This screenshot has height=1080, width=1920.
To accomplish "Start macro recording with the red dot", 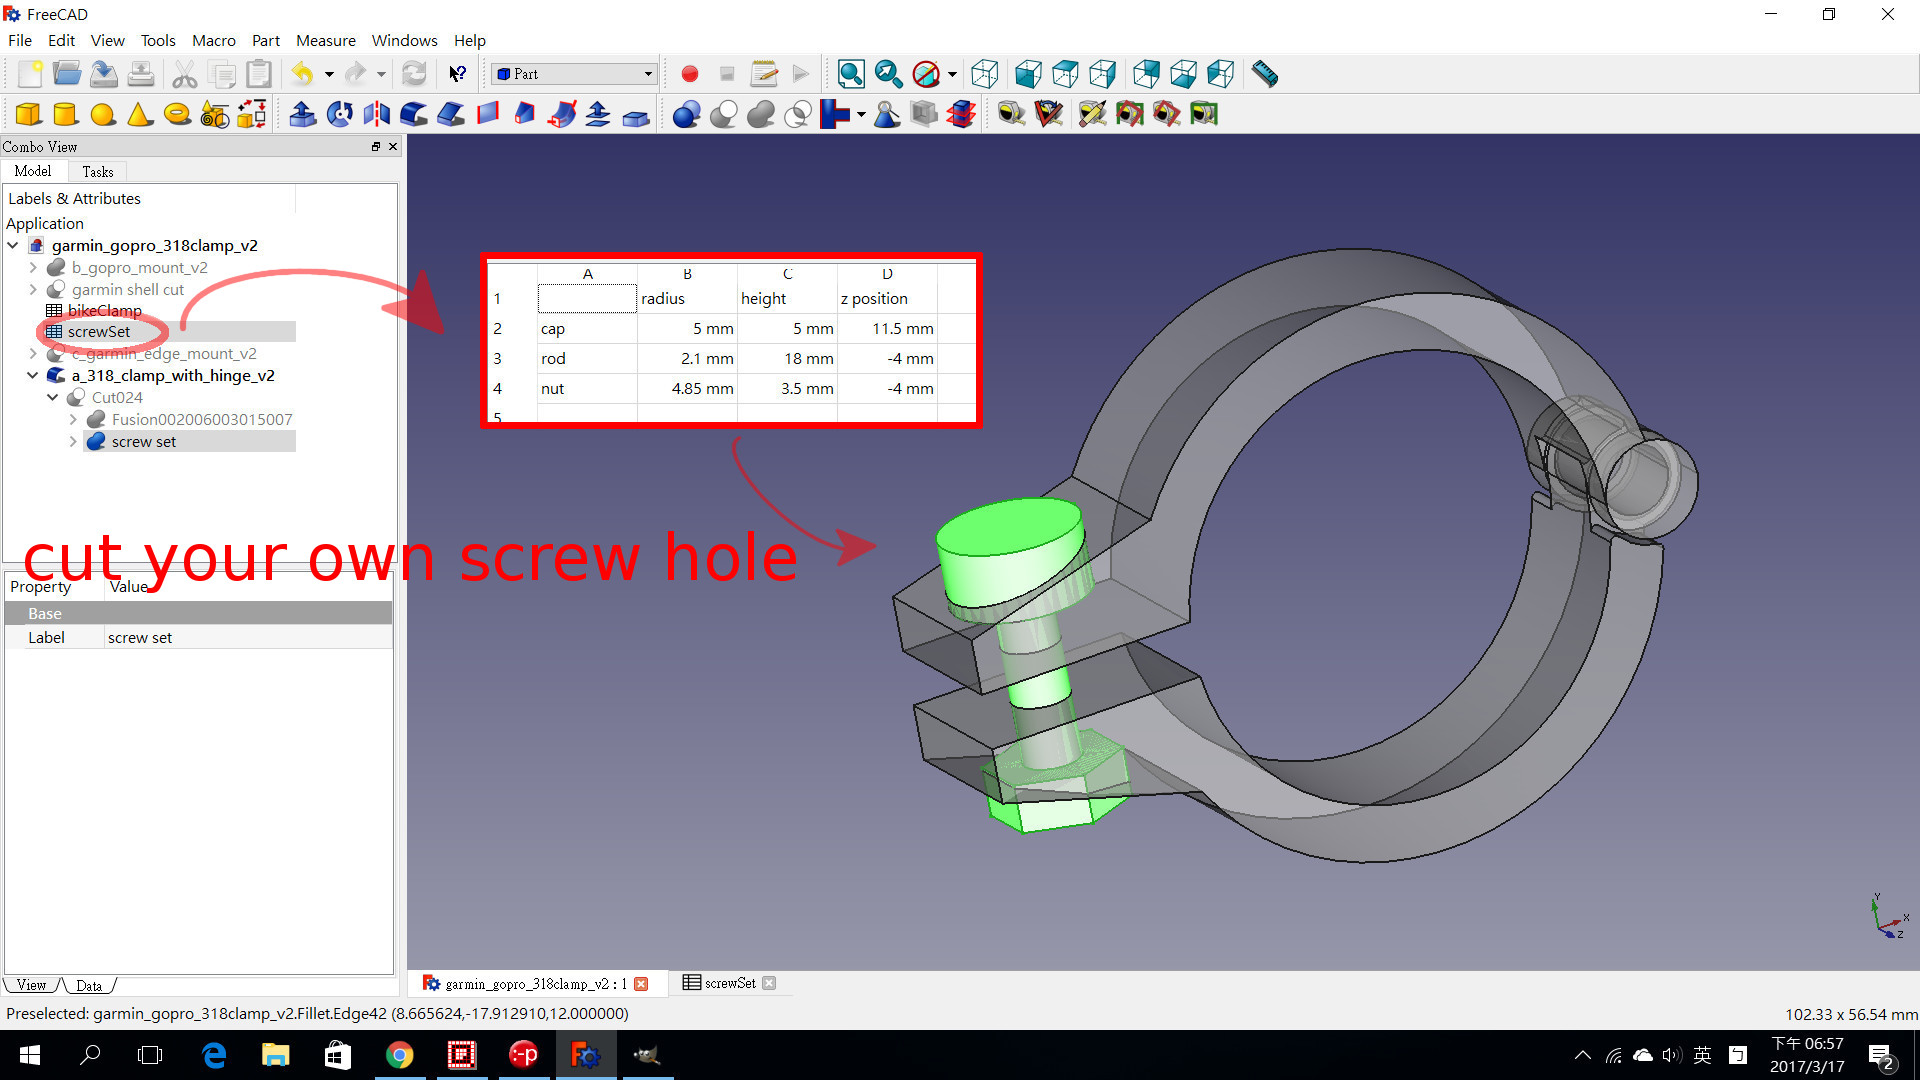I will (x=689, y=74).
